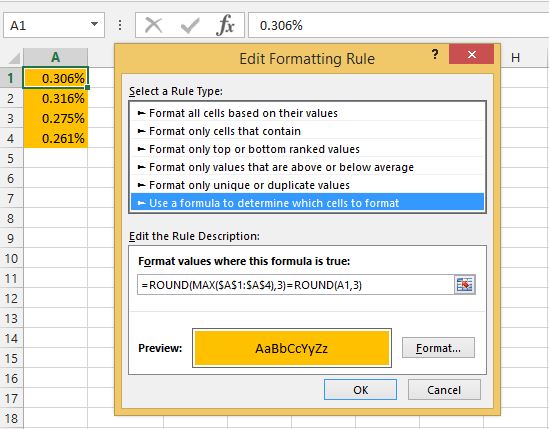Click the cancel X in formula bar
Screen dimensions: 549x429
[x=153, y=25]
